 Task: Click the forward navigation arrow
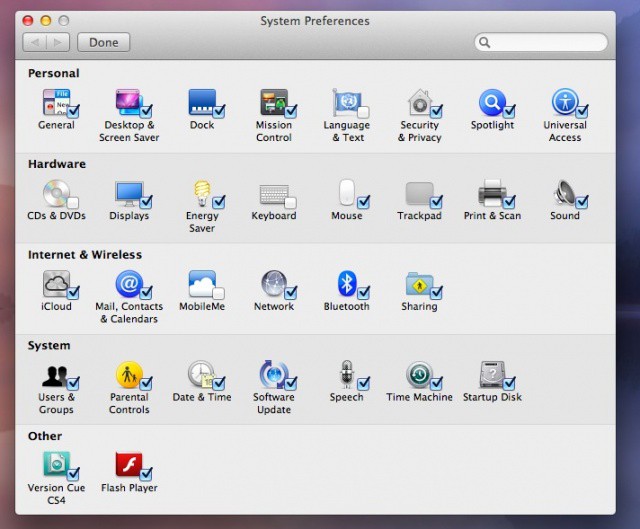pyautogui.click(x=58, y=42)
